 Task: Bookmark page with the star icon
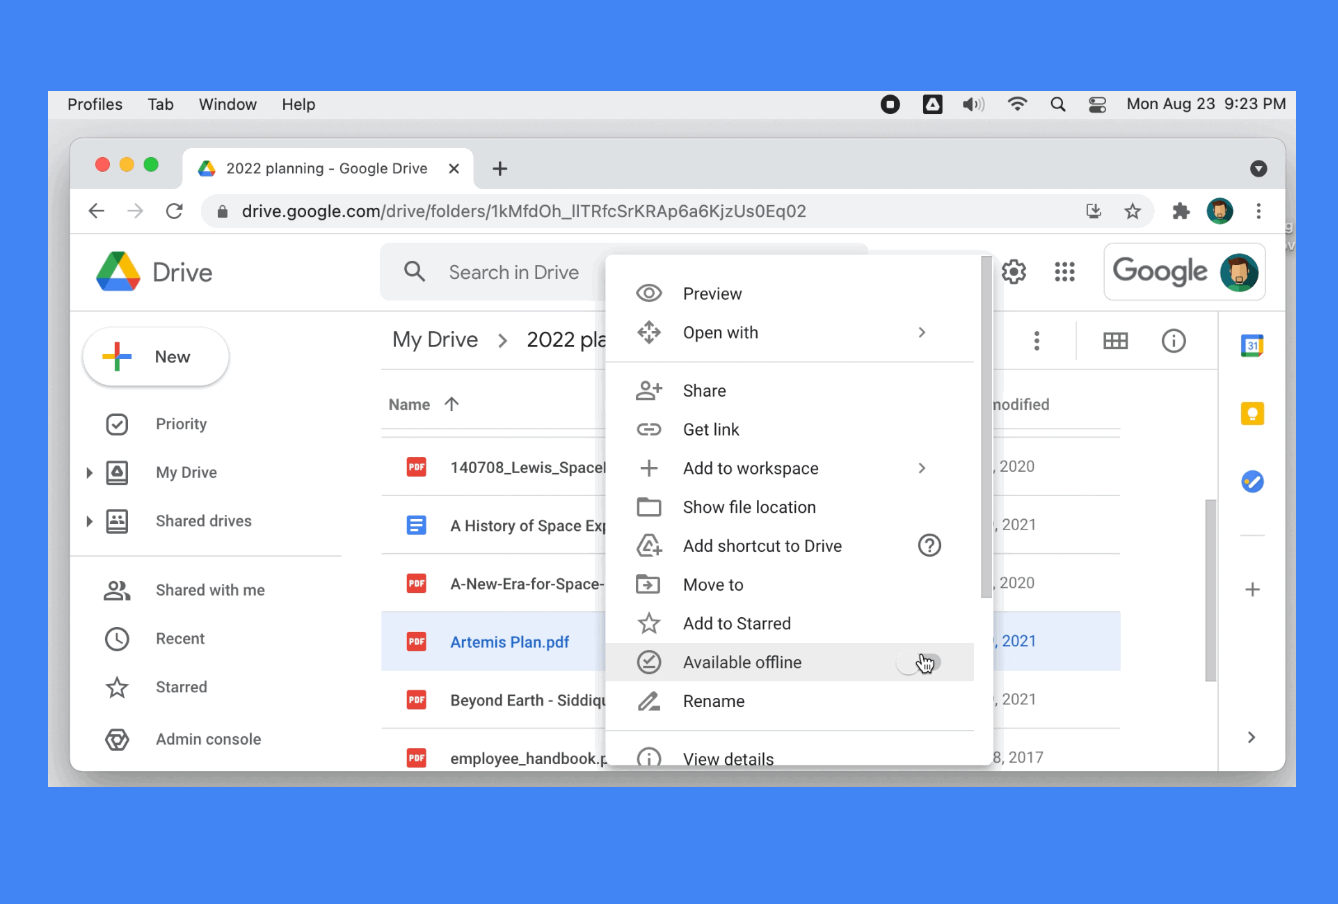tap(1132, 211)
